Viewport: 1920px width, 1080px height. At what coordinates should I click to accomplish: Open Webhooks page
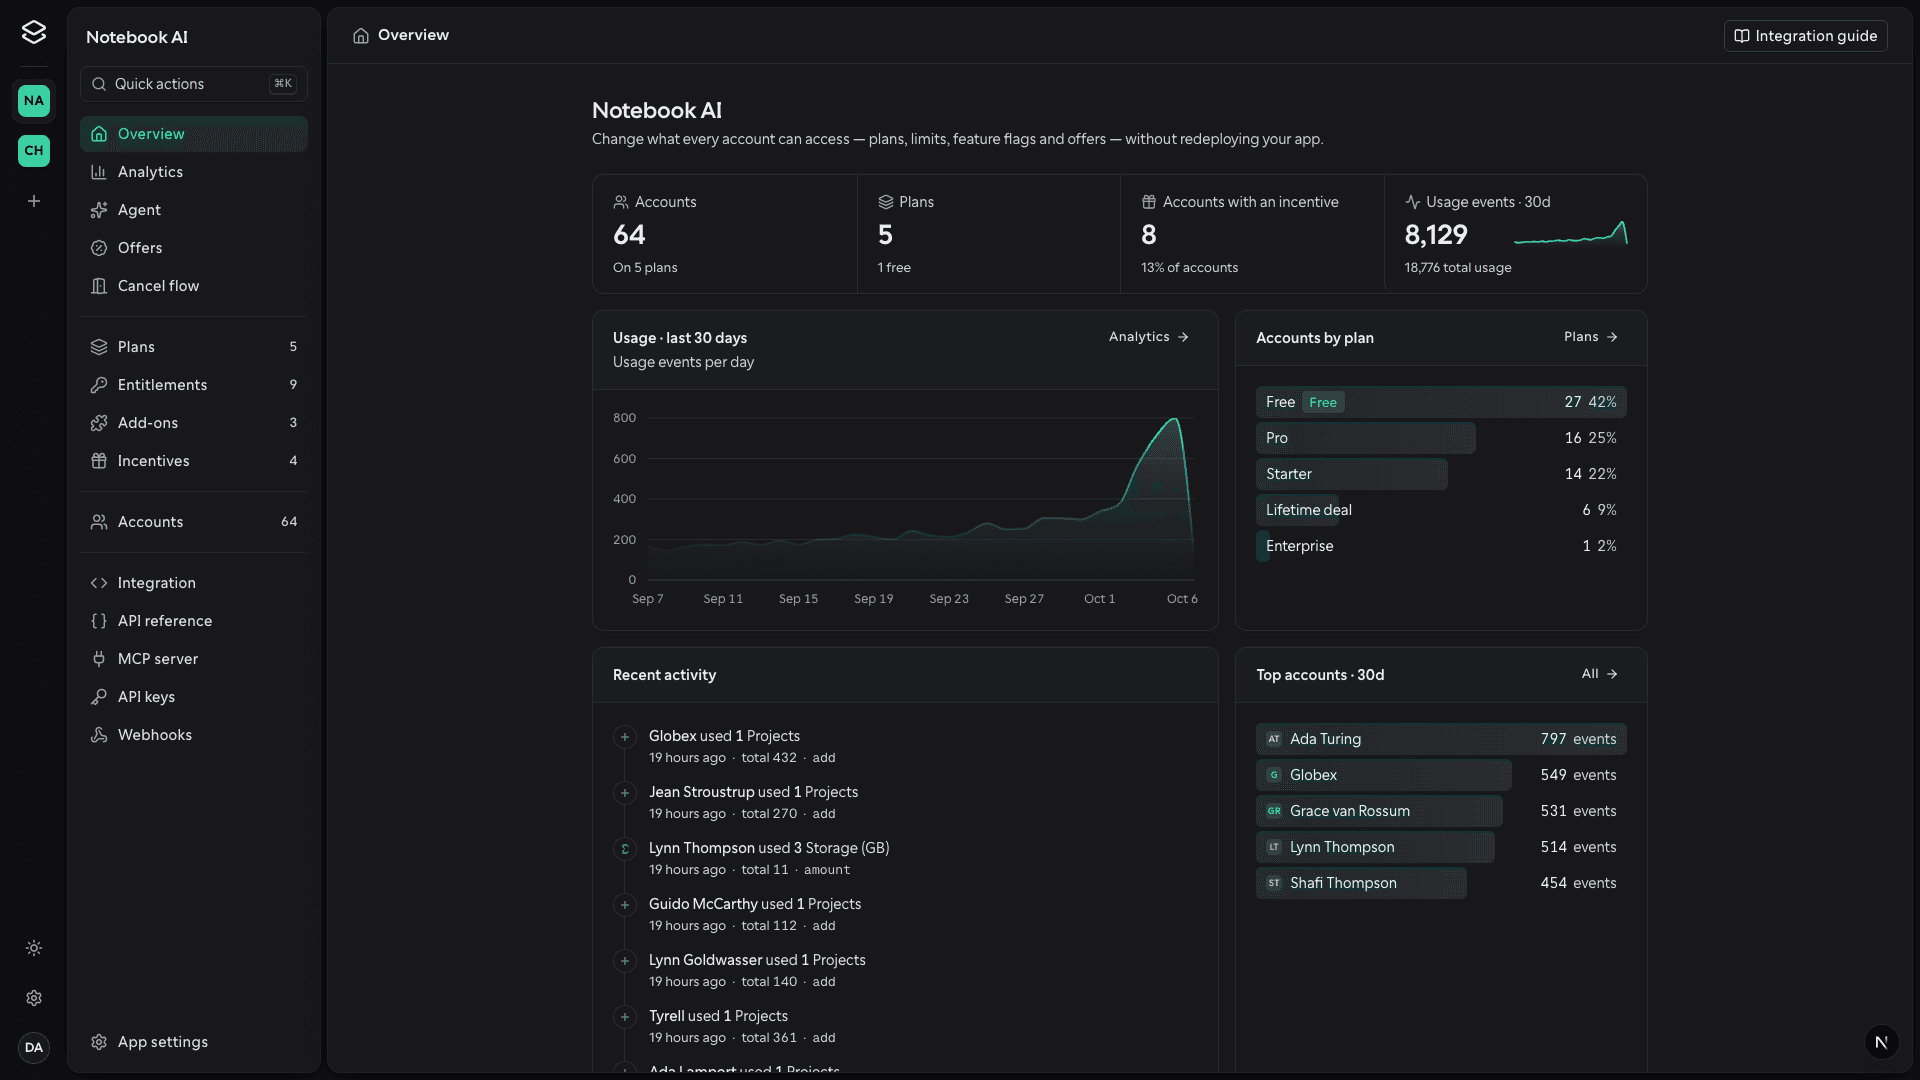194,735
